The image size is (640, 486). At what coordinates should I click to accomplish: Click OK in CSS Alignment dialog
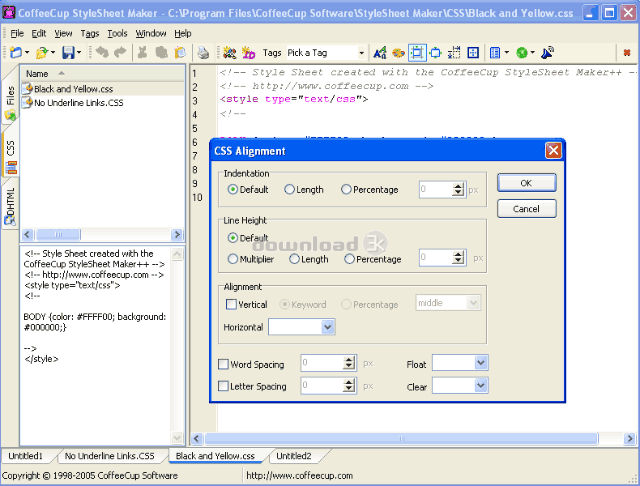click(526, 183)
